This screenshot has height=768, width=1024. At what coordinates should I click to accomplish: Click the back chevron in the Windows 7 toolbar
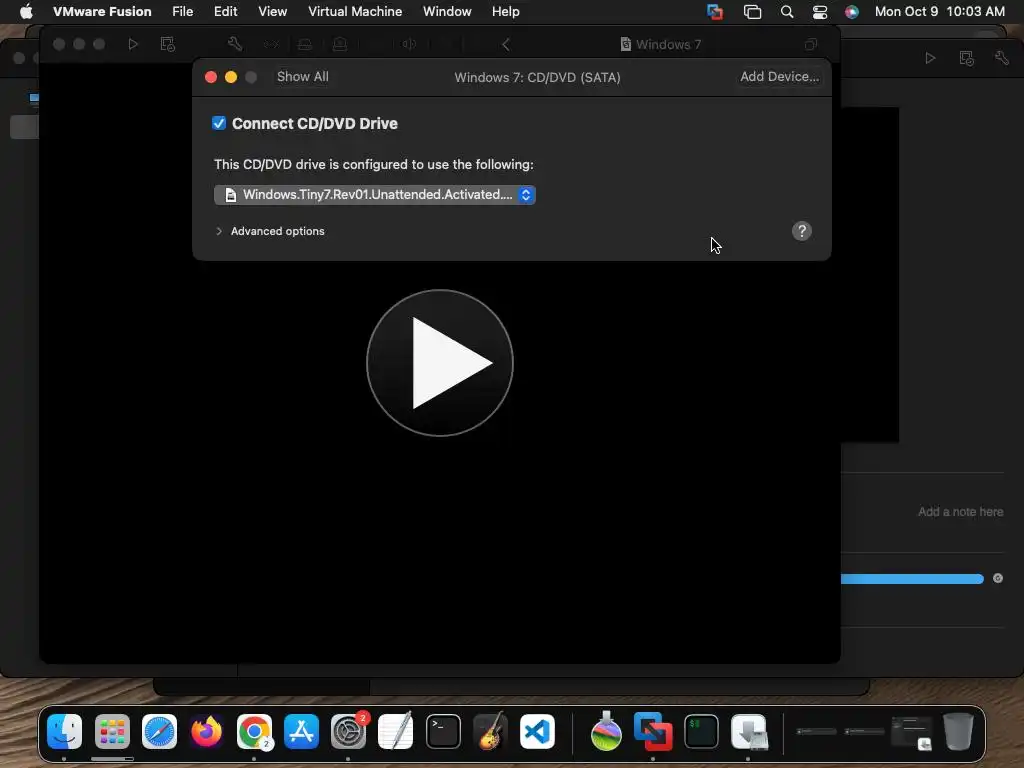505,44
